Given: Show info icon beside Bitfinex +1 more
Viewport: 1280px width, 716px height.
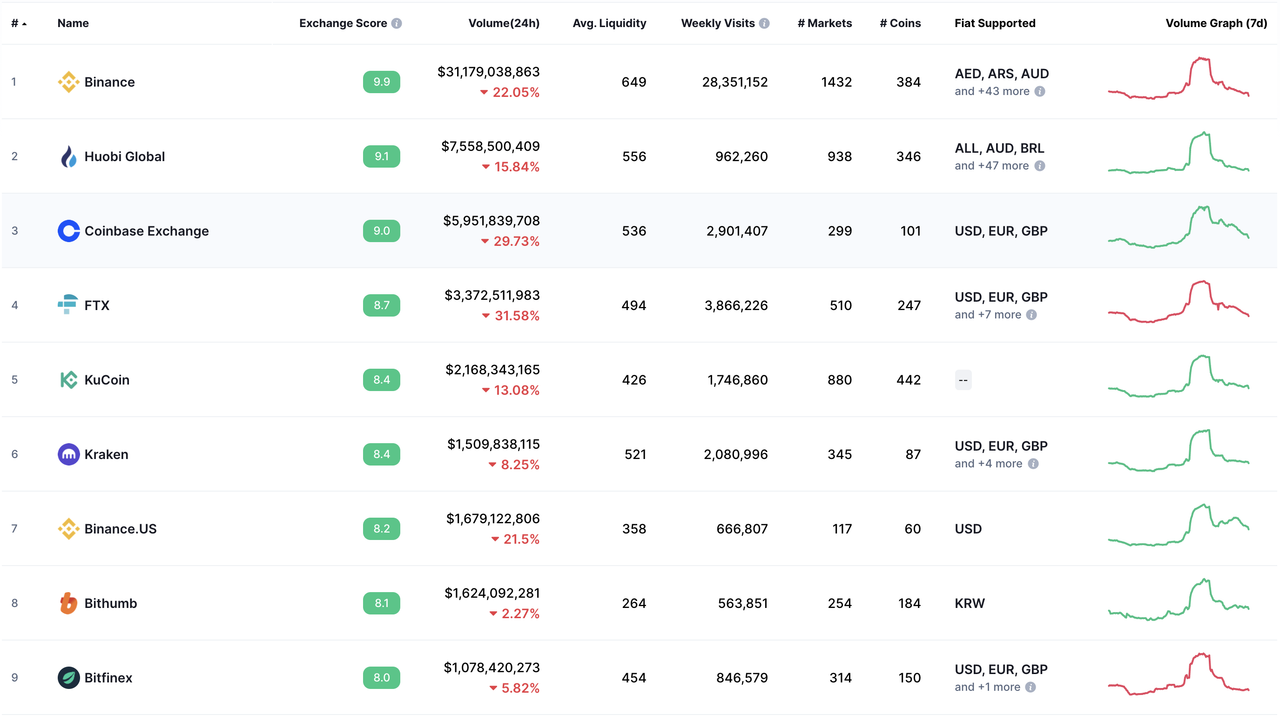Looking at the screenshot, I should coord(1031,687).
